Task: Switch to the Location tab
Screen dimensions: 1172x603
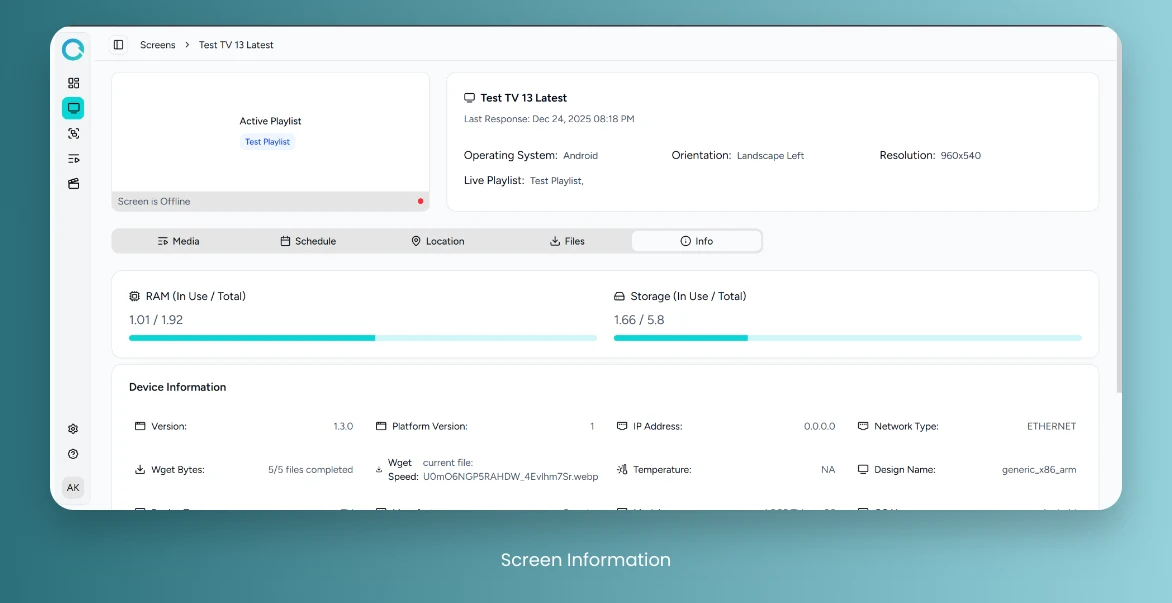Action: click(x=437, y=241)
